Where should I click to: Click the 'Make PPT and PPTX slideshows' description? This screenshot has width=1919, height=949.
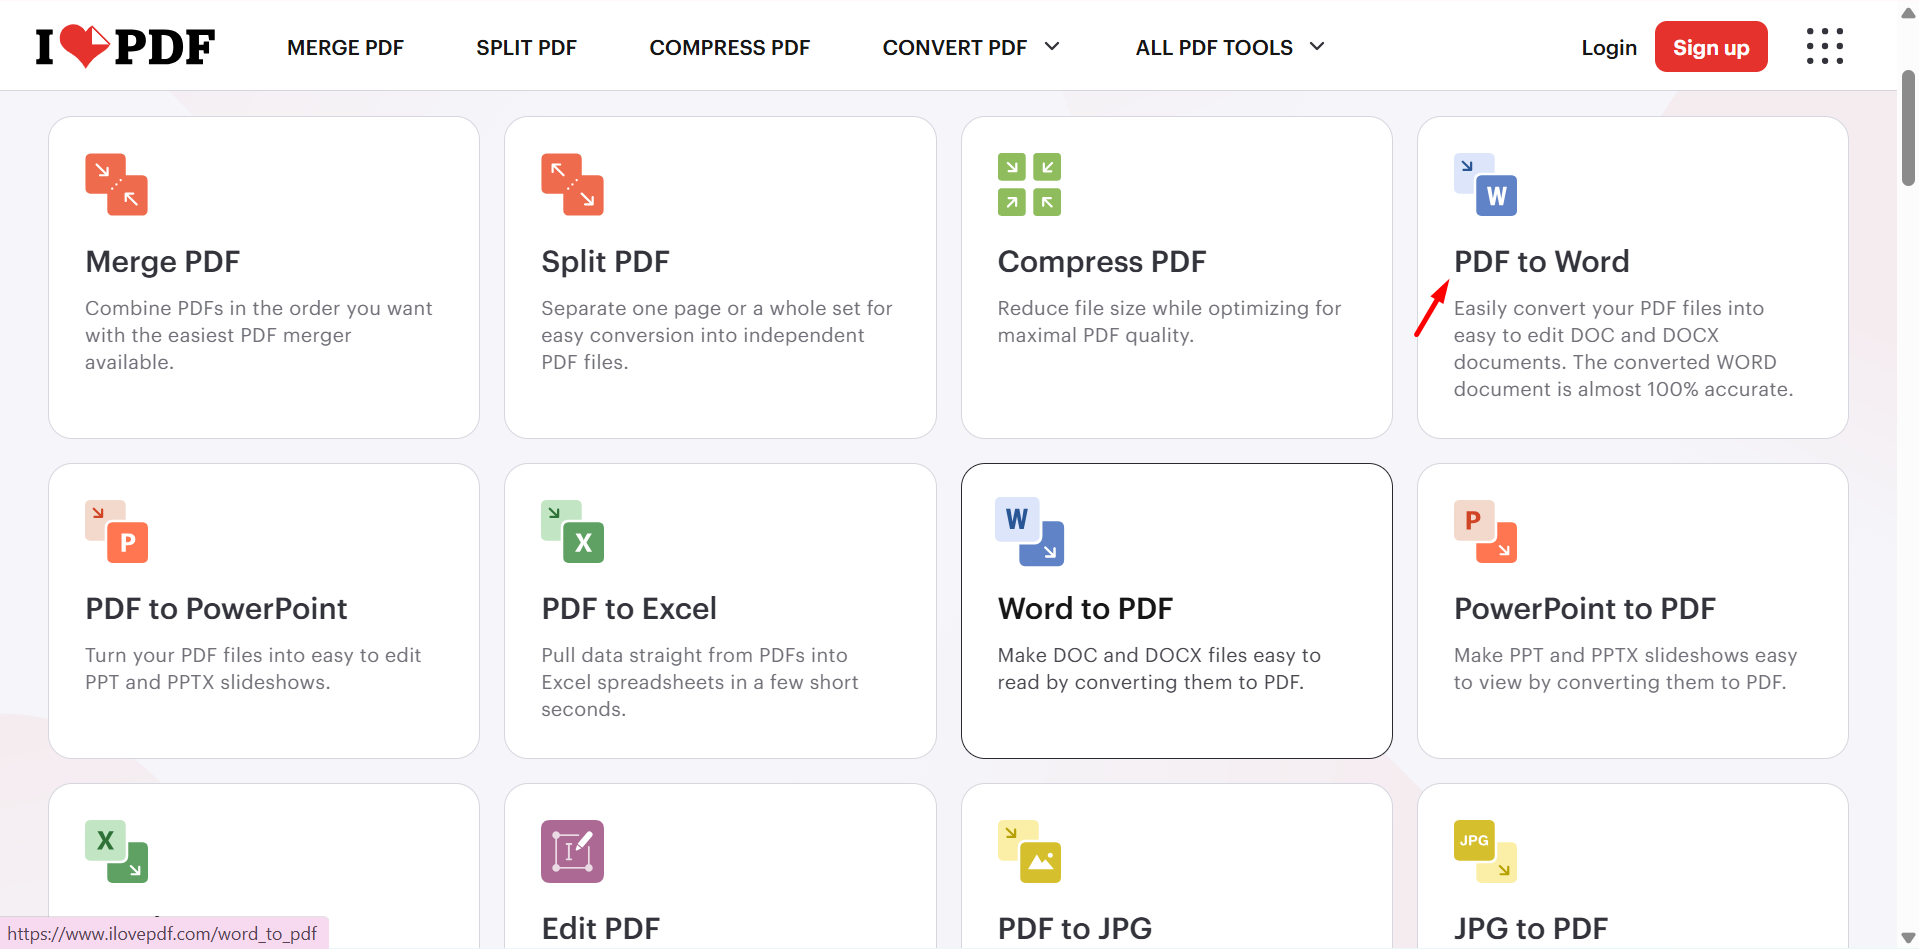pyautogui.click(x=1625, y=669)
